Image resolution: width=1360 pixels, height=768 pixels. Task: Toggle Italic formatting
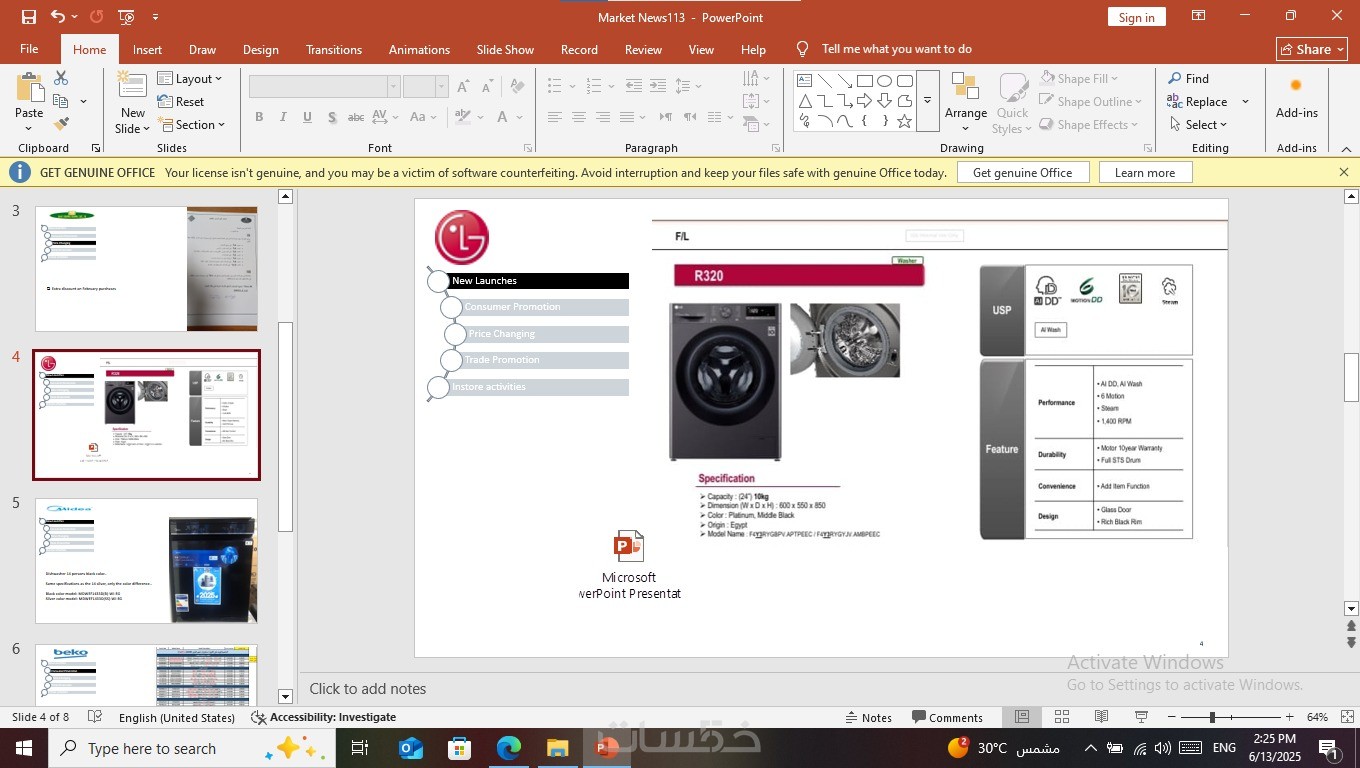[283, 117]
